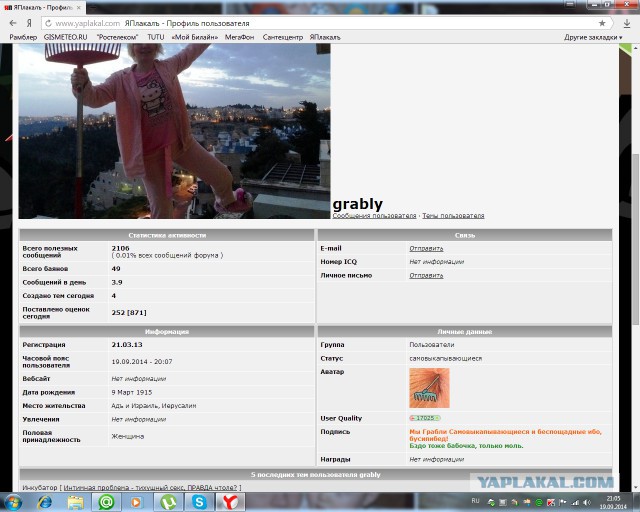Viewport: 640px width, 512px height.
Task: Select the Пользователи group value
Action: [432, 345]
